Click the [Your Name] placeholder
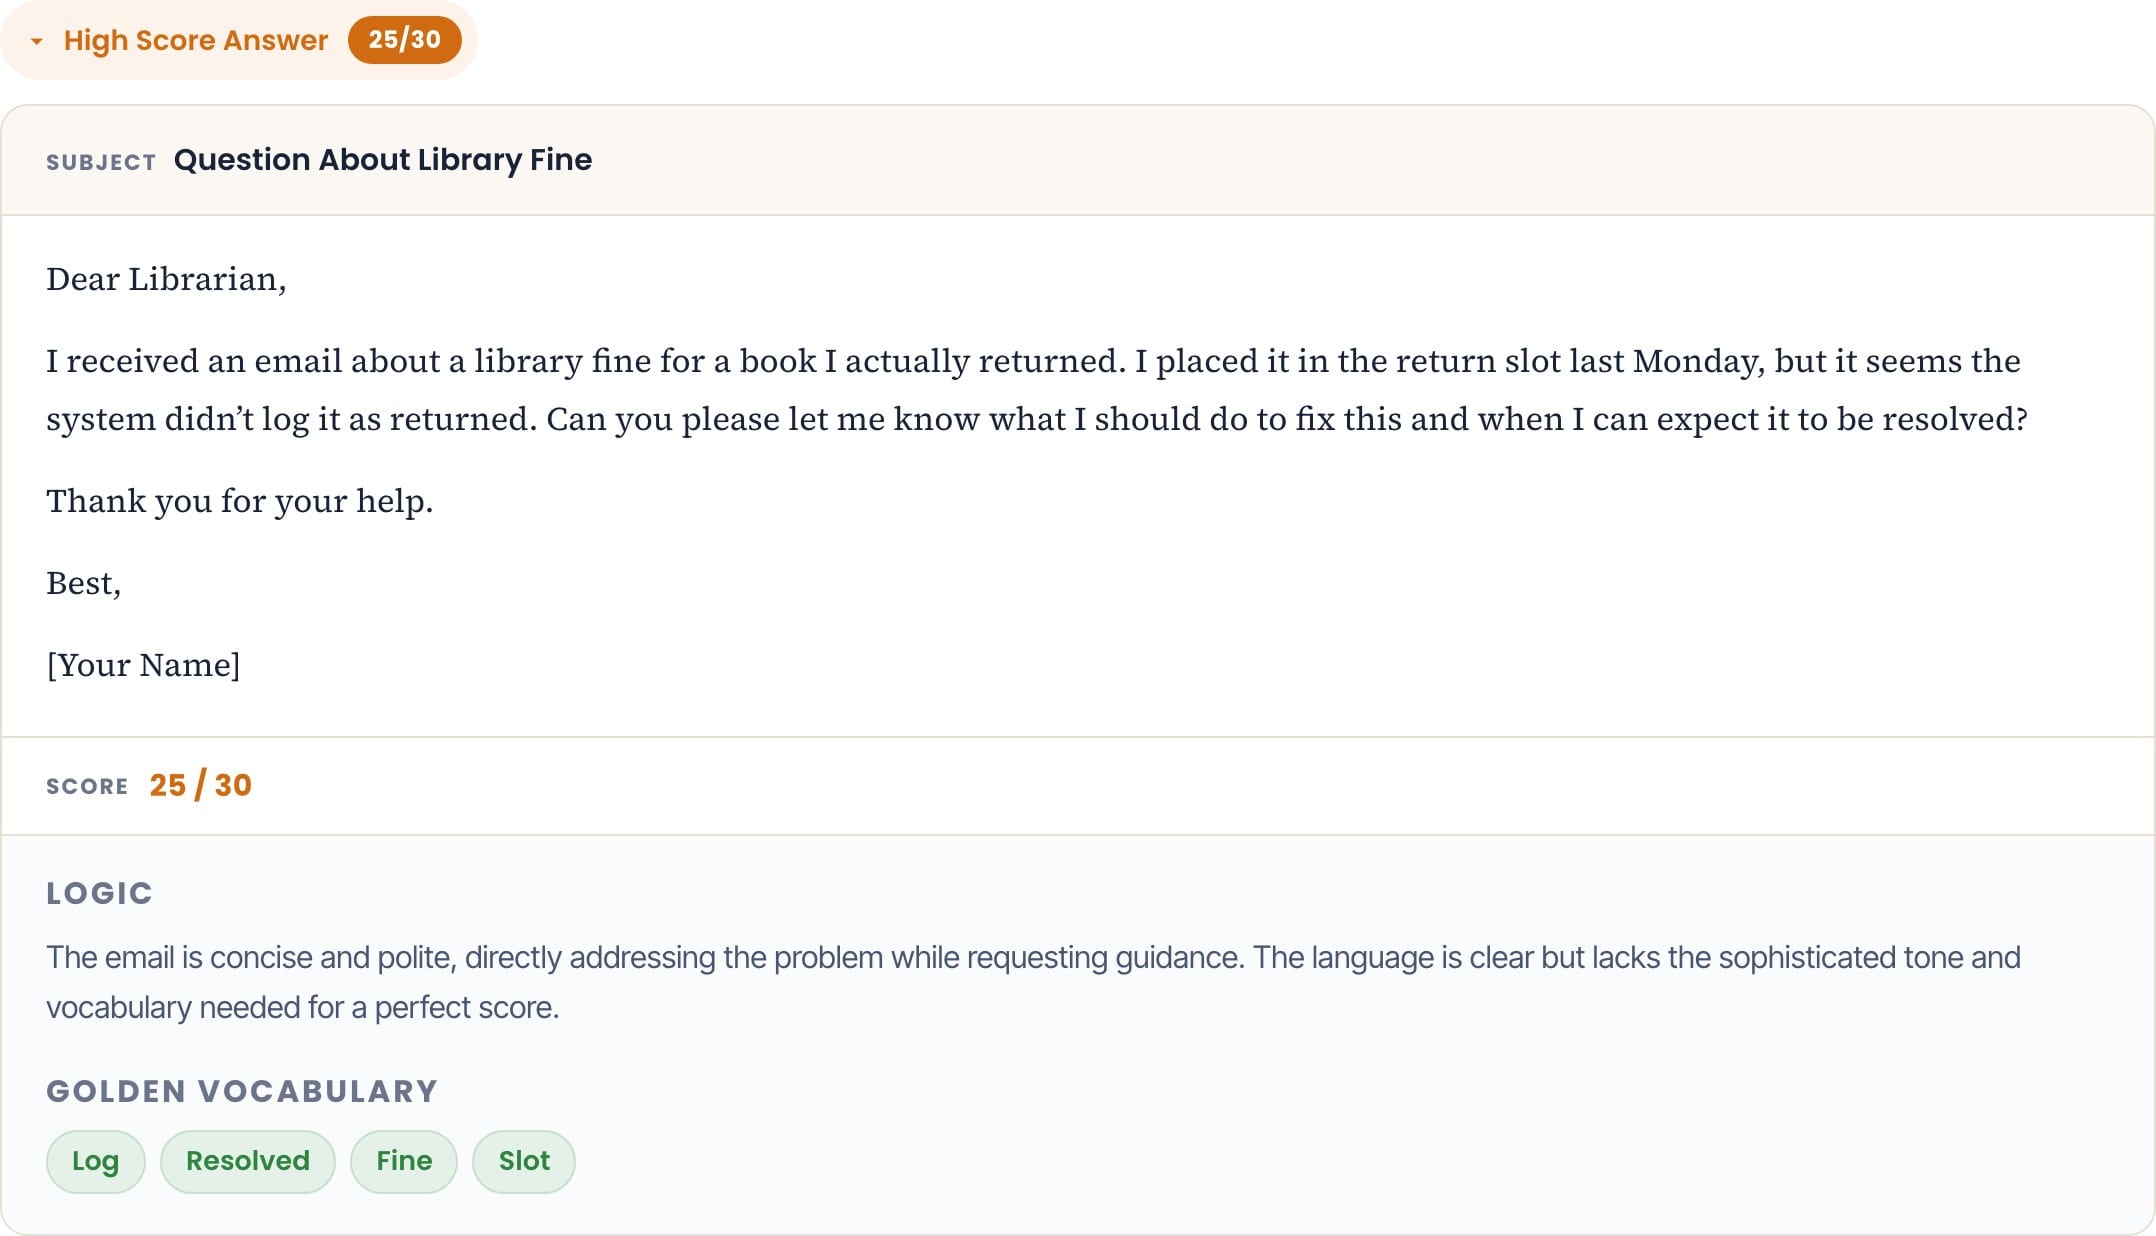Viewport: 2156px width, 1236px height. click(x=143, y=665)
